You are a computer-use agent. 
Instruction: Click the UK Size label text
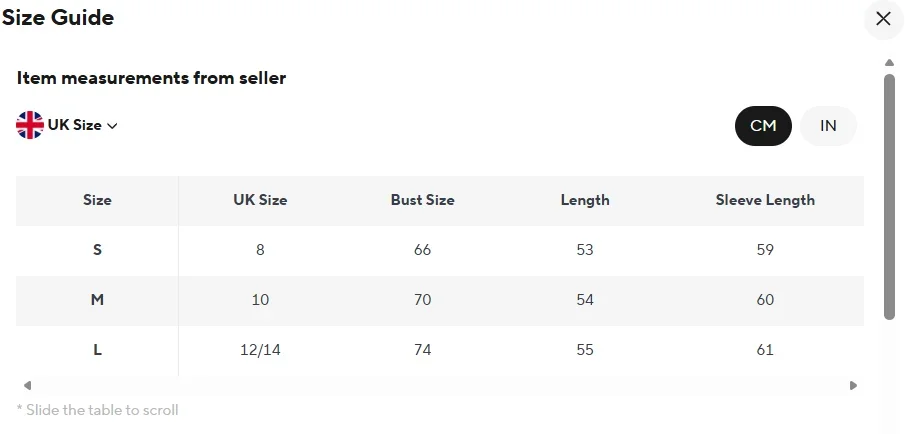(75, 126)
